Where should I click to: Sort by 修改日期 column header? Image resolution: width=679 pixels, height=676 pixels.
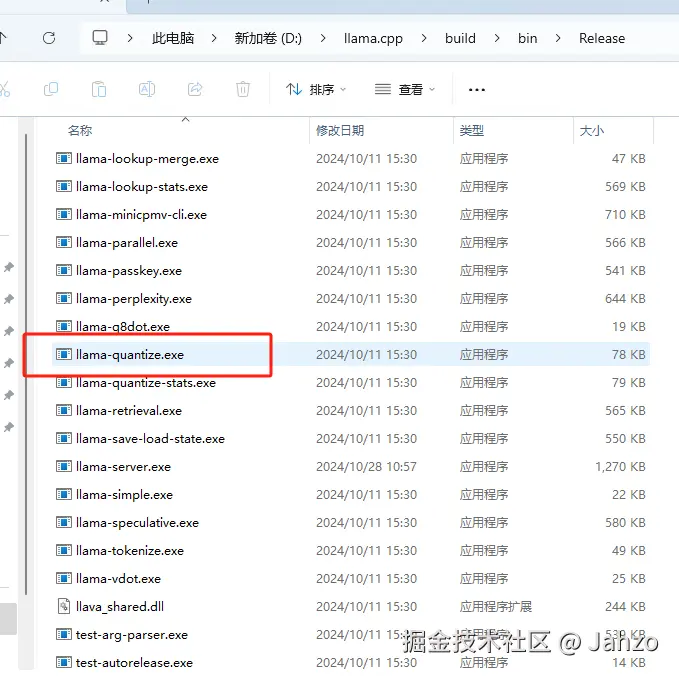[x=340, y=130]
